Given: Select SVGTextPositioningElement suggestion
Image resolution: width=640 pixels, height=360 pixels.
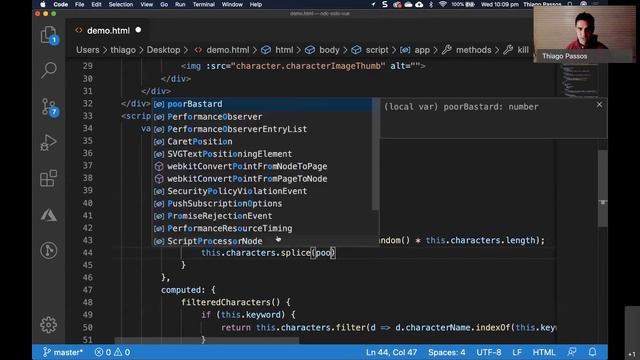Looking at the screenshot, I should (262, 154).
